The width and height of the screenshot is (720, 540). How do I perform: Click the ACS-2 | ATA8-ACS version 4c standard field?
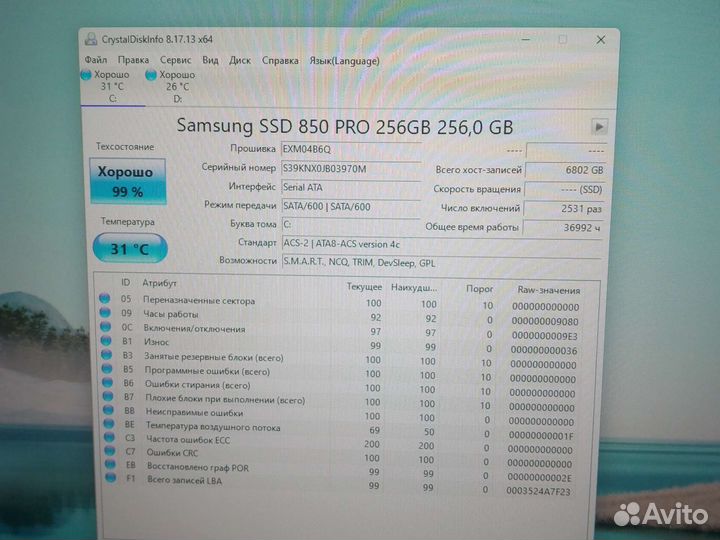tap(442, 244)
